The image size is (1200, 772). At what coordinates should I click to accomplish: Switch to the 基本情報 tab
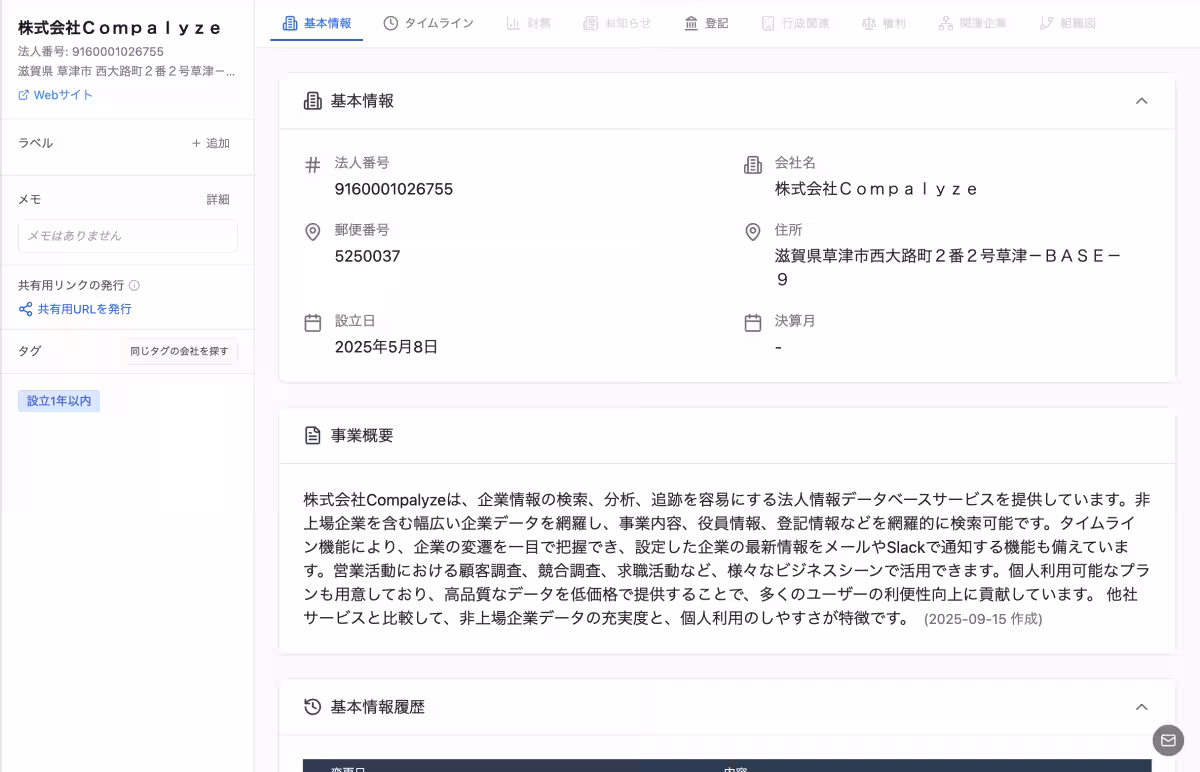tap(316, 24)
